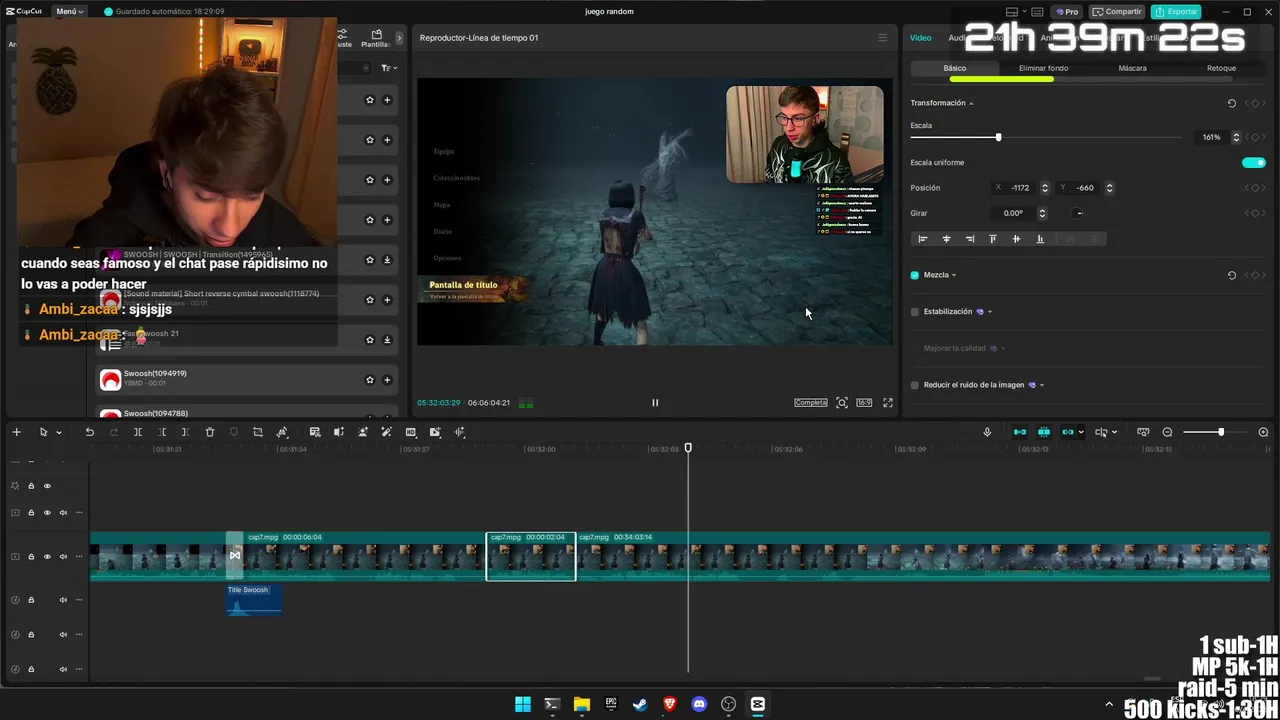Viewport: 1280px width, 720px height.
Task: Open Steam from the taskbar
Action: pyautogui.click(x=640, y=704)
